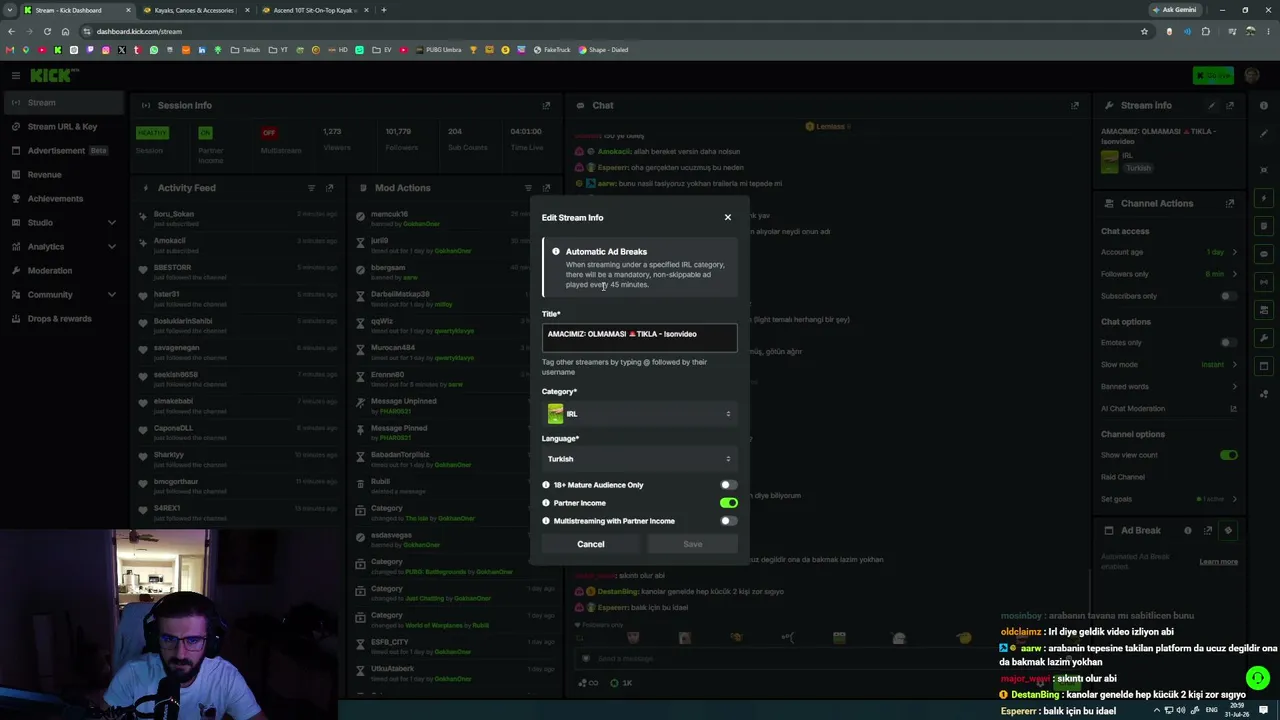
Task: Click the Cancel button in the dialog
Action: click(590, 544)
